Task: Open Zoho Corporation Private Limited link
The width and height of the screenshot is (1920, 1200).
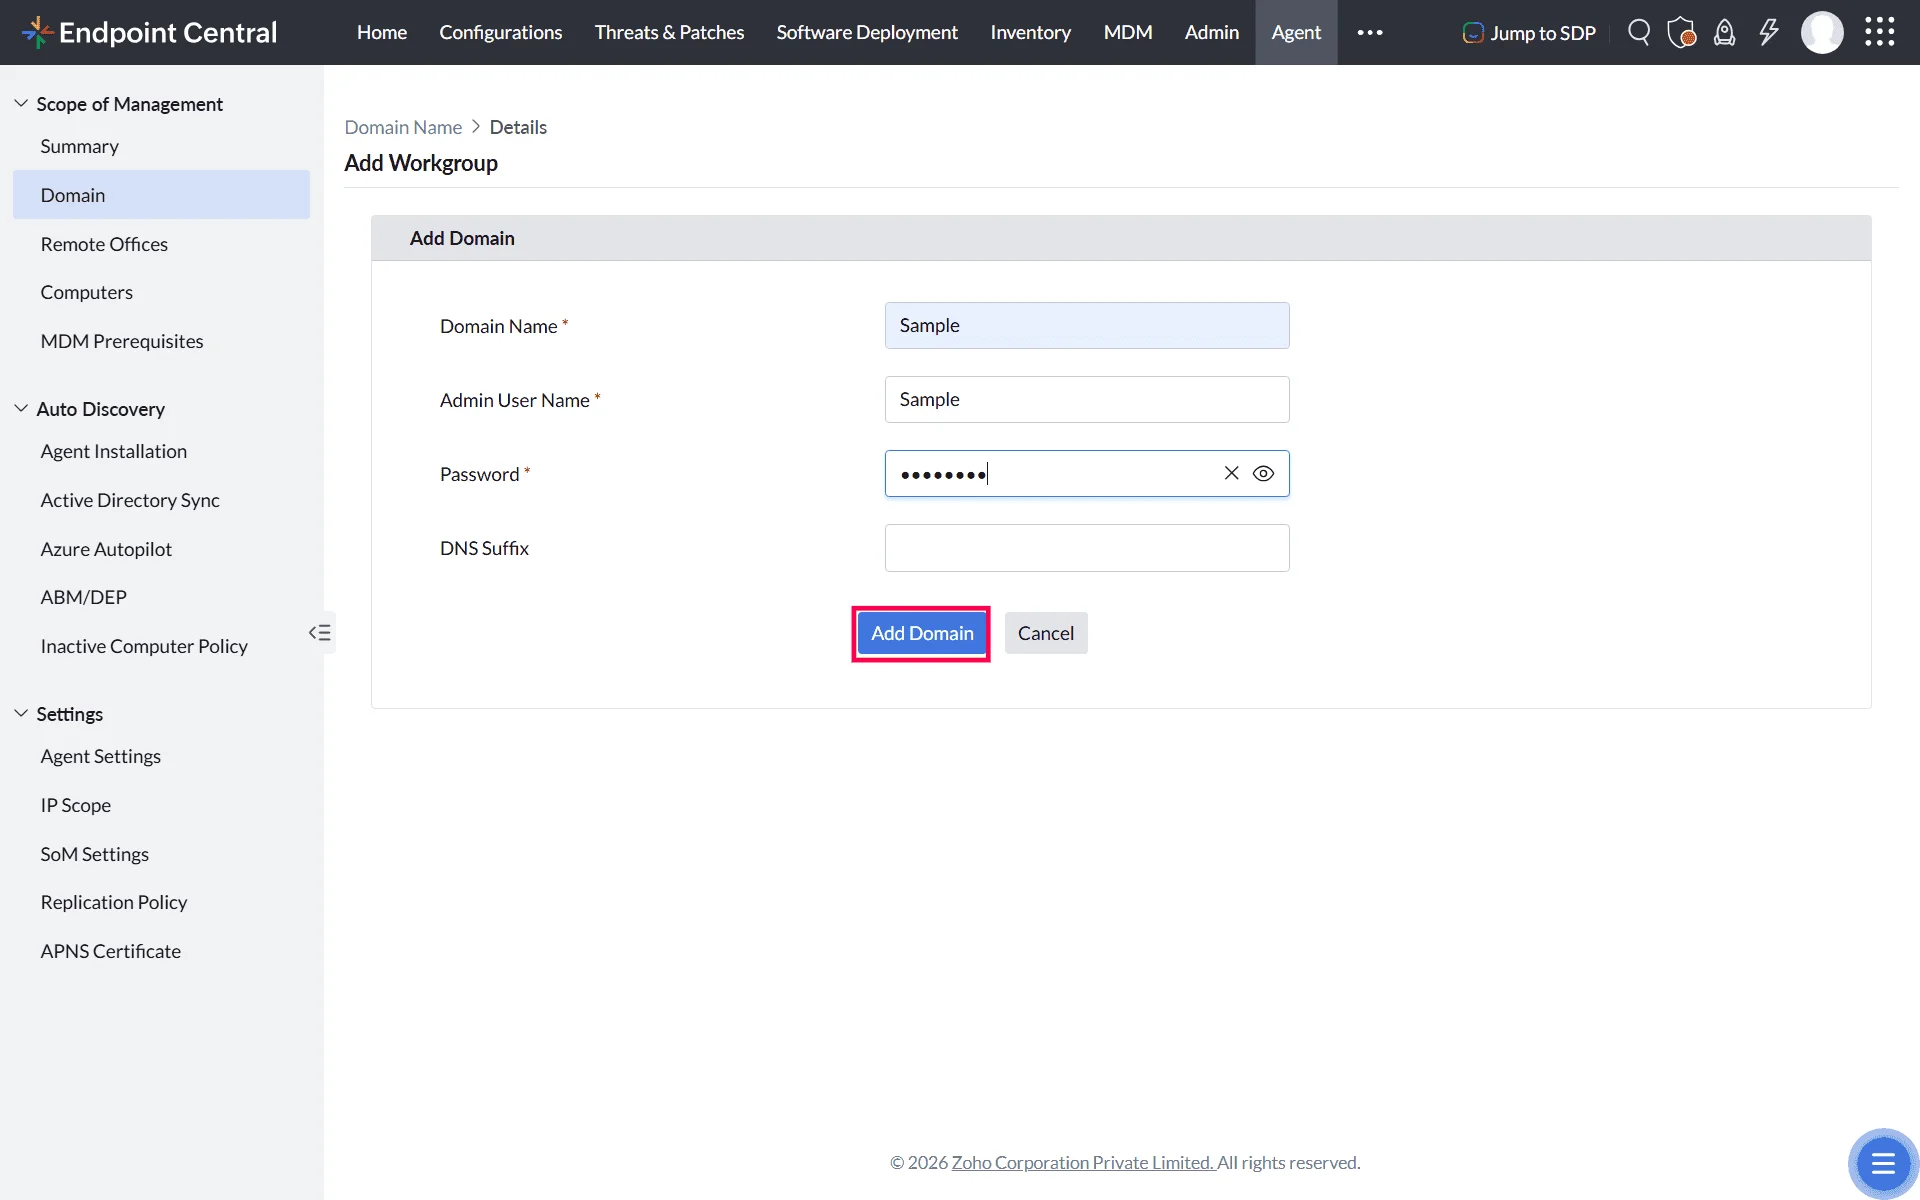Action: click(x=1083, y=1162)
